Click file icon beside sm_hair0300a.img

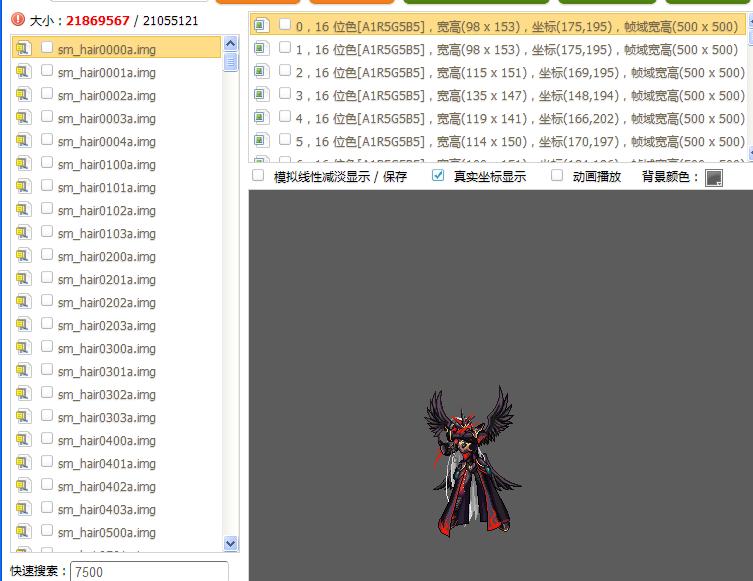click(x=23, y=347)
